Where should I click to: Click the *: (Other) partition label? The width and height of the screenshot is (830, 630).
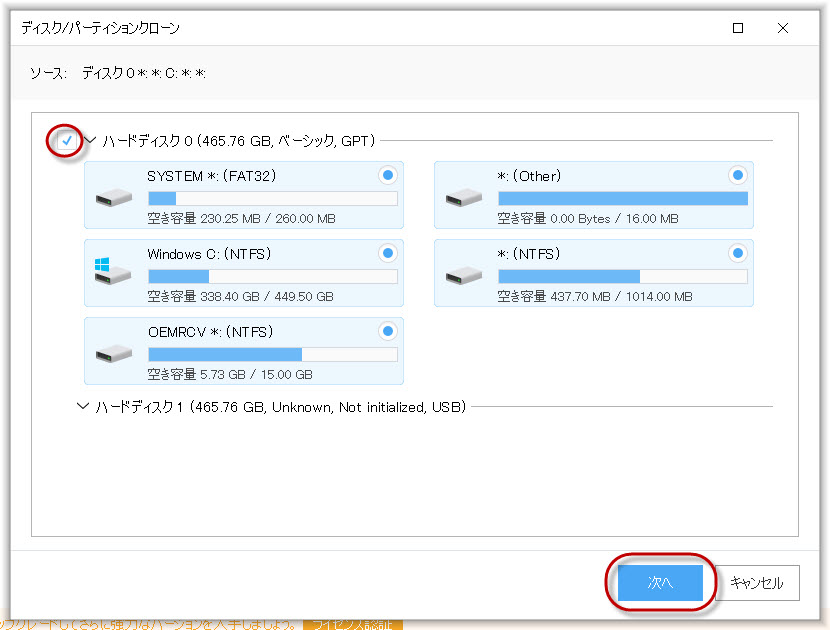pyautogui.click(x=529, y=176)
